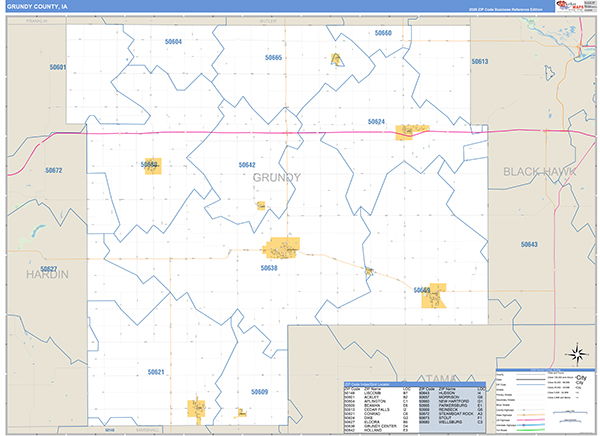Viewport: 600px width, 436px height.
Task: Click the ZIP Code Business Reference Edition subtitle
Action: 506,9
